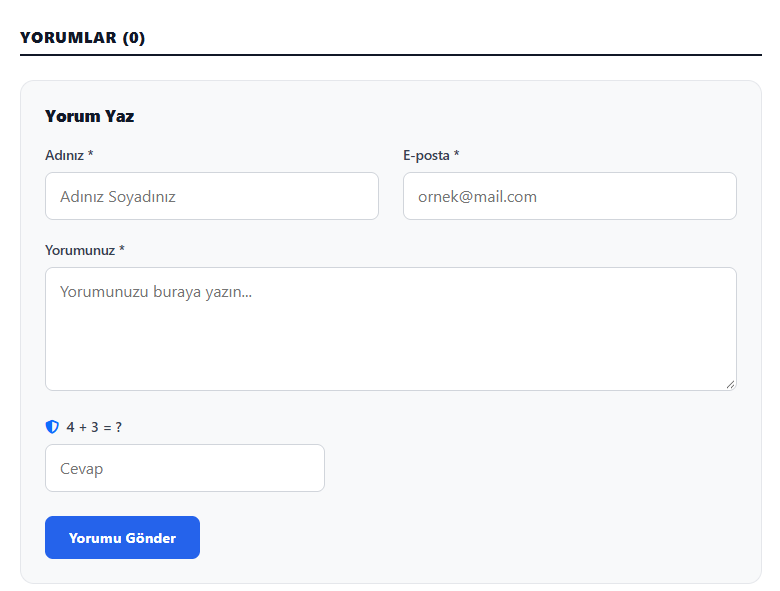Screen dimensions: 780x591
Task: Click the required asterisk beside E-posta
Action: 456,154
